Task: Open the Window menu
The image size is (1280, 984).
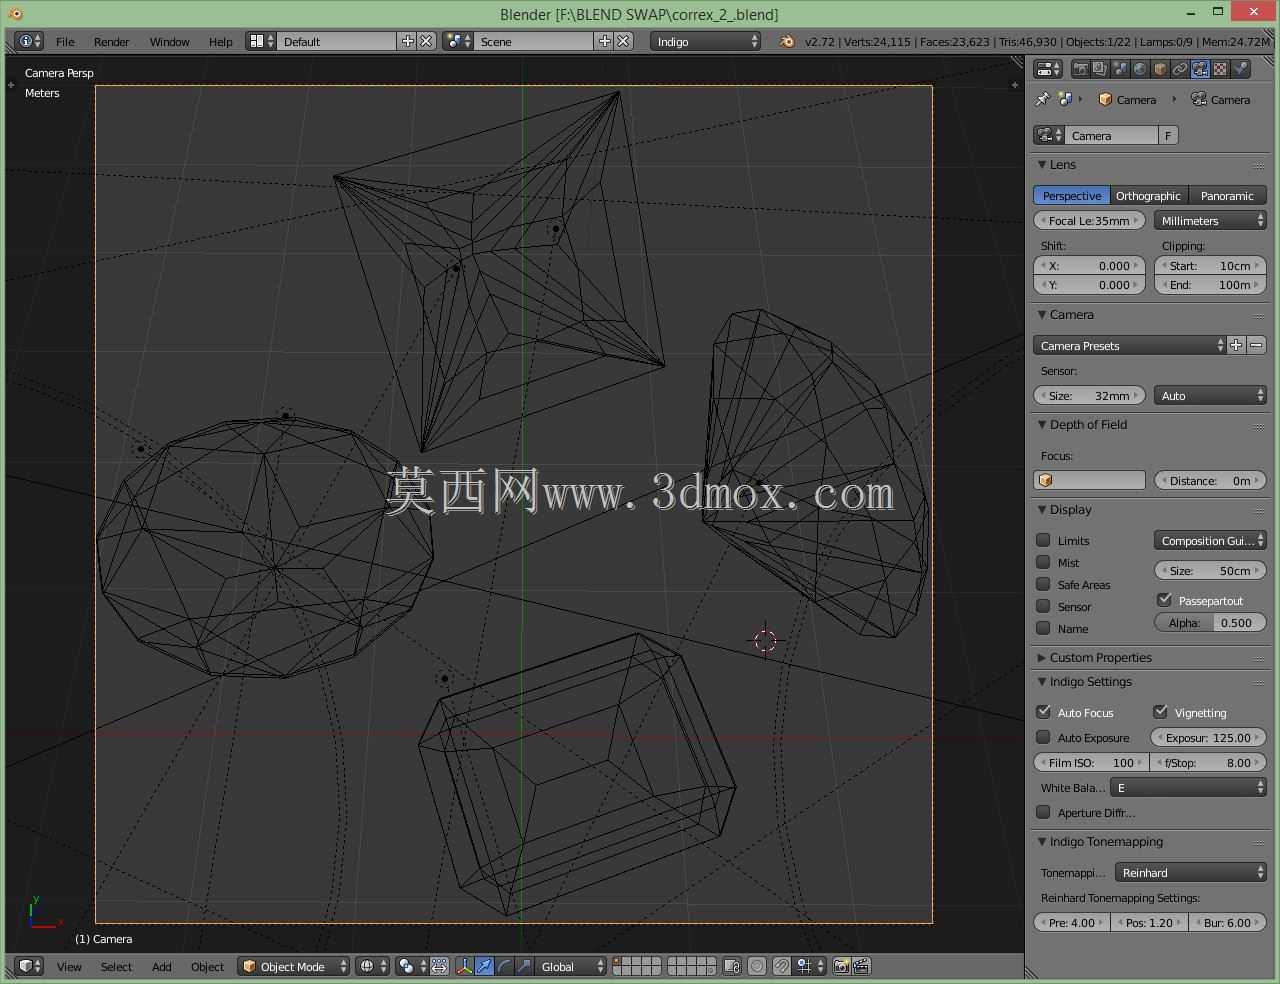Action: (169, 41)
